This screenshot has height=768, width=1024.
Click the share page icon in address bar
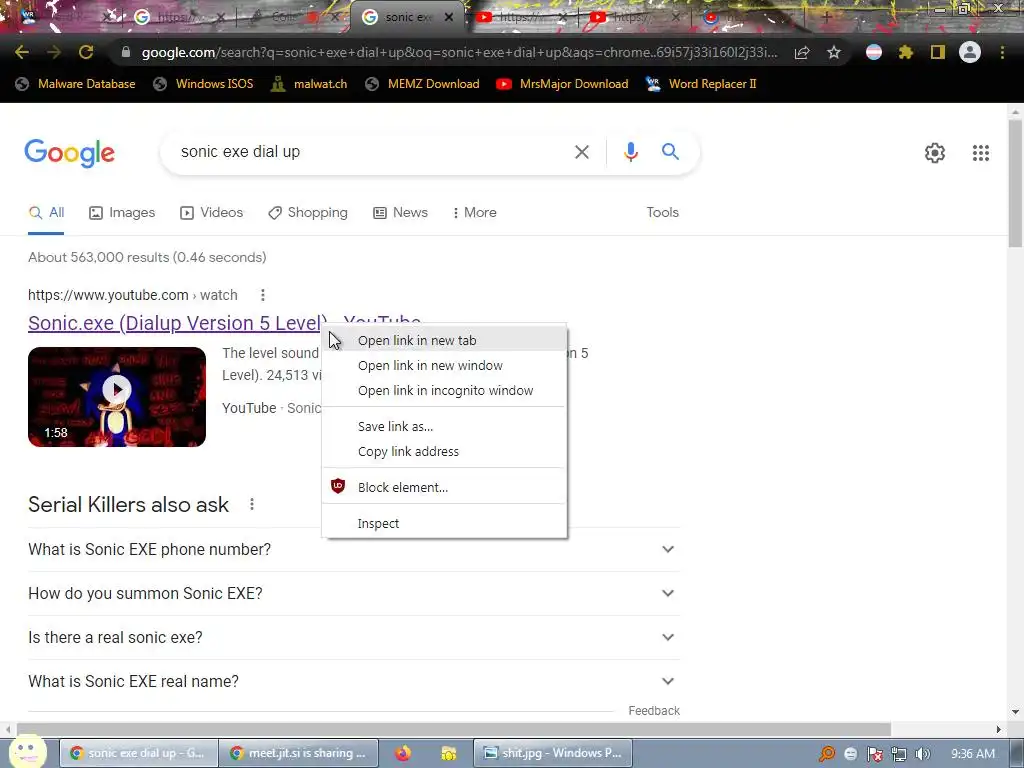click(x=802, y=52)
